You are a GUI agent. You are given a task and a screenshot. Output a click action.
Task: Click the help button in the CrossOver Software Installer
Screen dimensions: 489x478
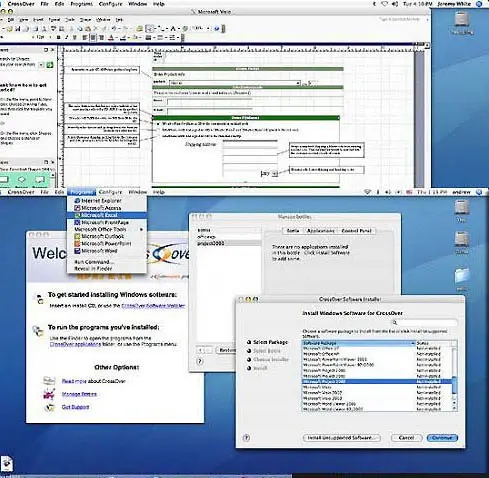[246, 438]
